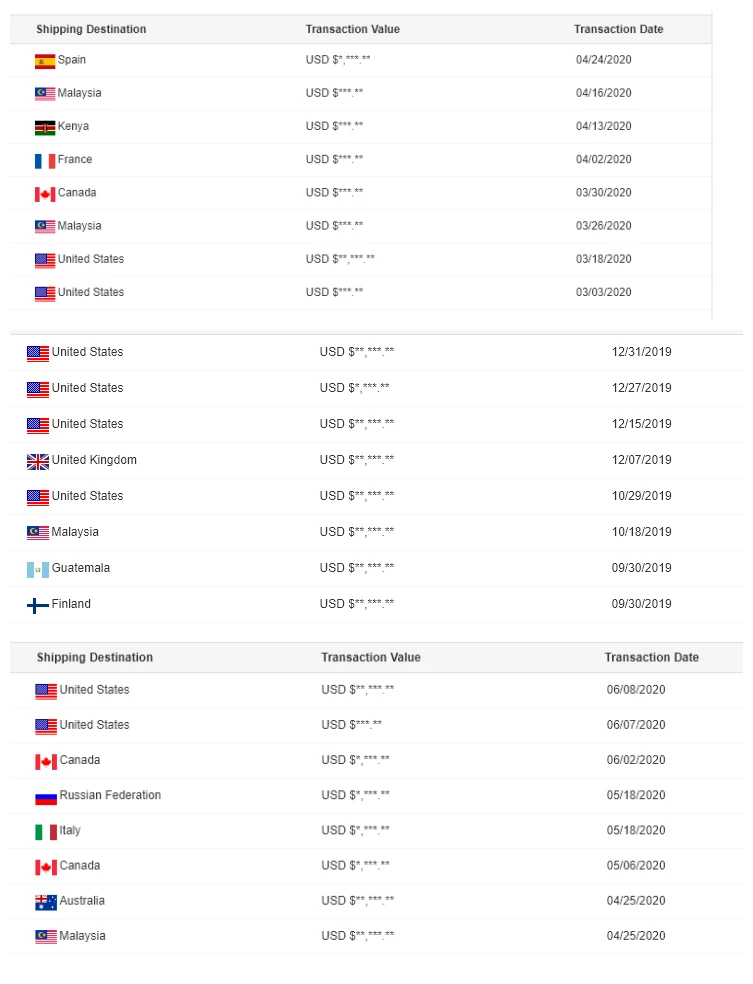Click the Russian Federation flag icon
The height and width of the screenshot is (984, 753).
click(x=46, y=797)
